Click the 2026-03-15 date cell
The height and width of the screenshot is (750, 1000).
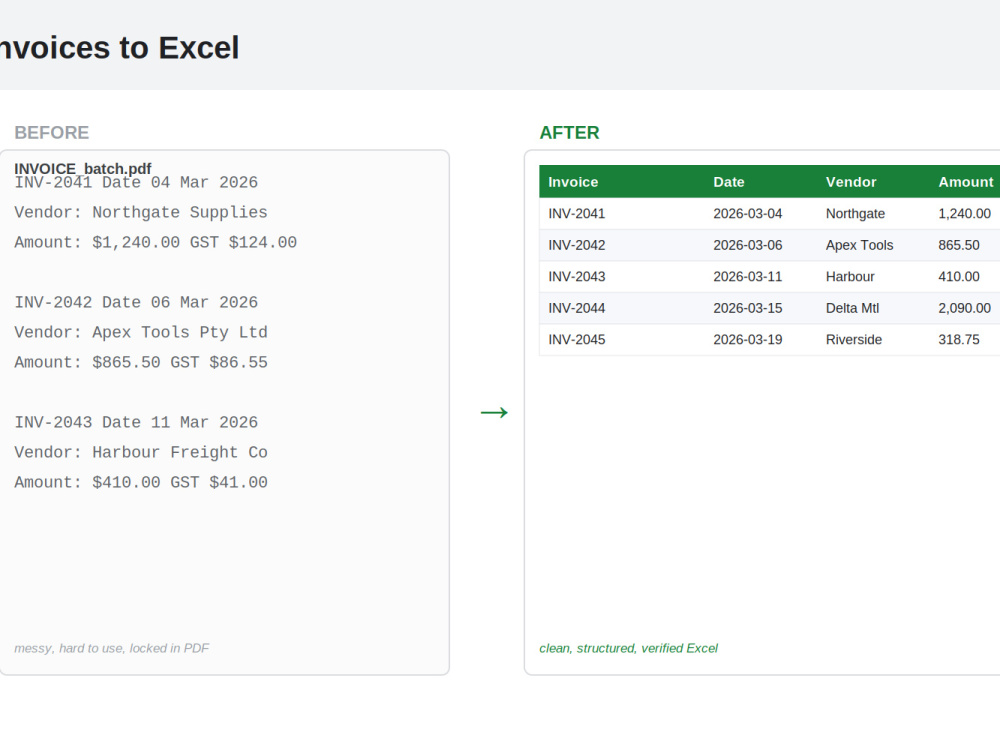point(761,308)
